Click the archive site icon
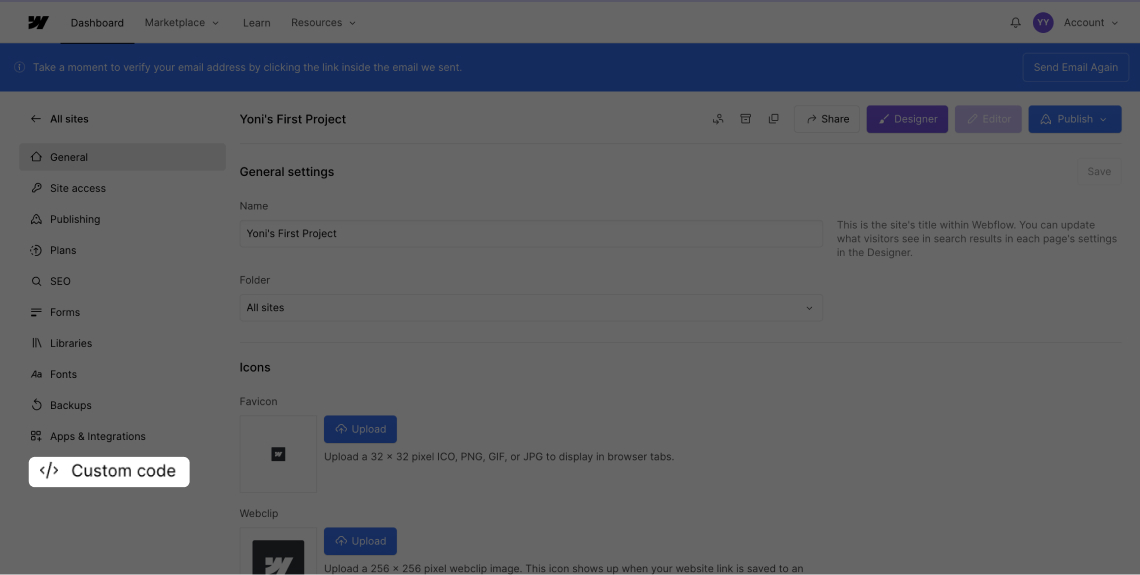 [x=745, y=119]
